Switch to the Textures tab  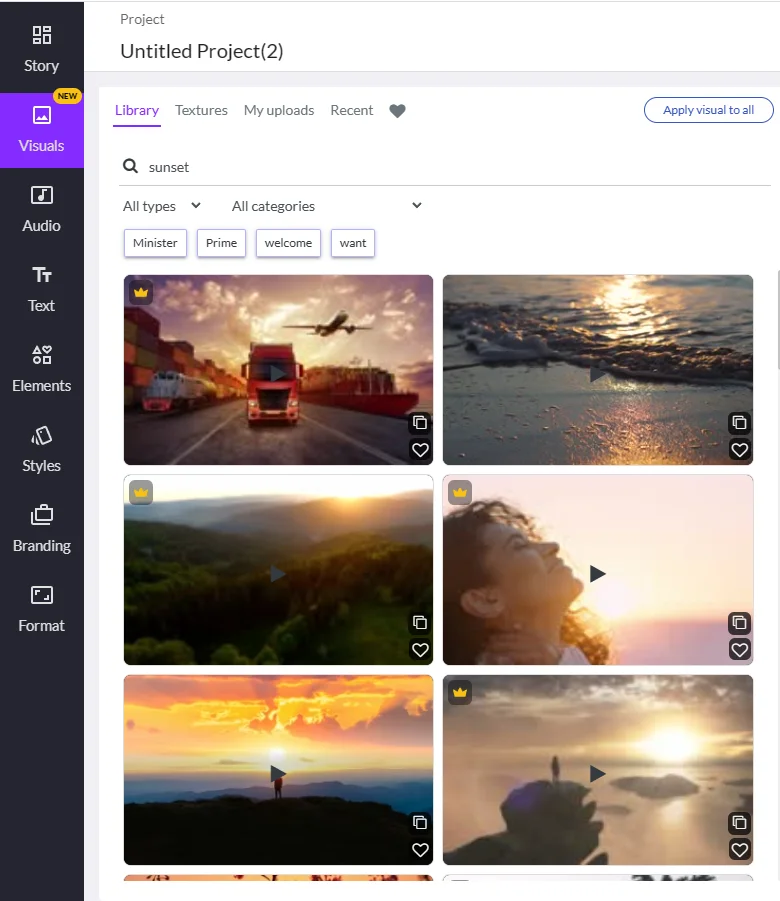point(201,110)
